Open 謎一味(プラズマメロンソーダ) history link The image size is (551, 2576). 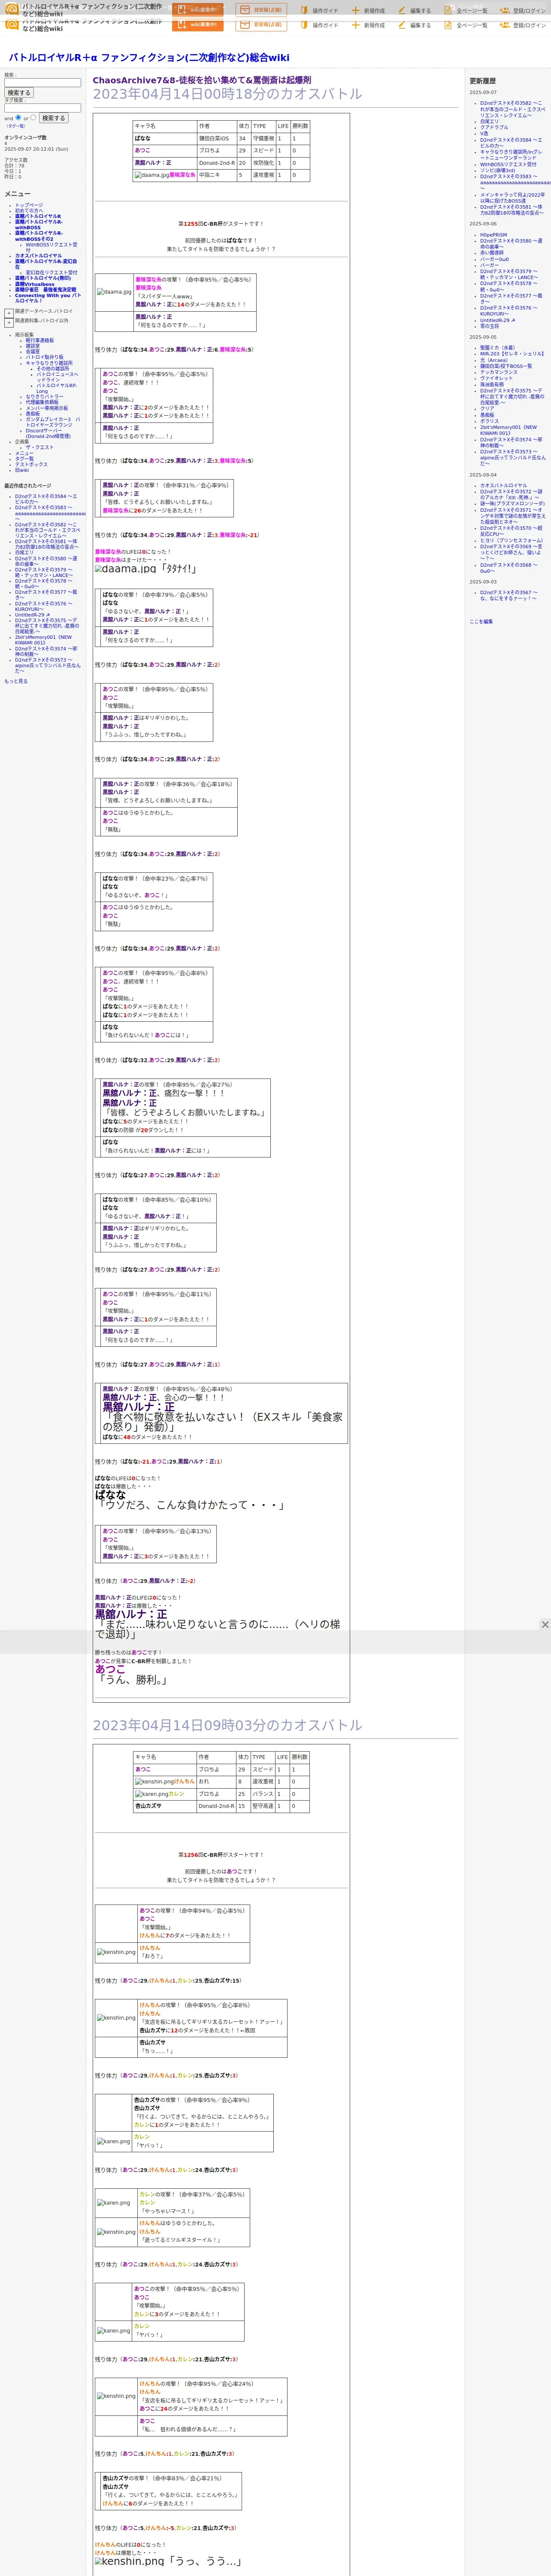click(x=512, y=503)
